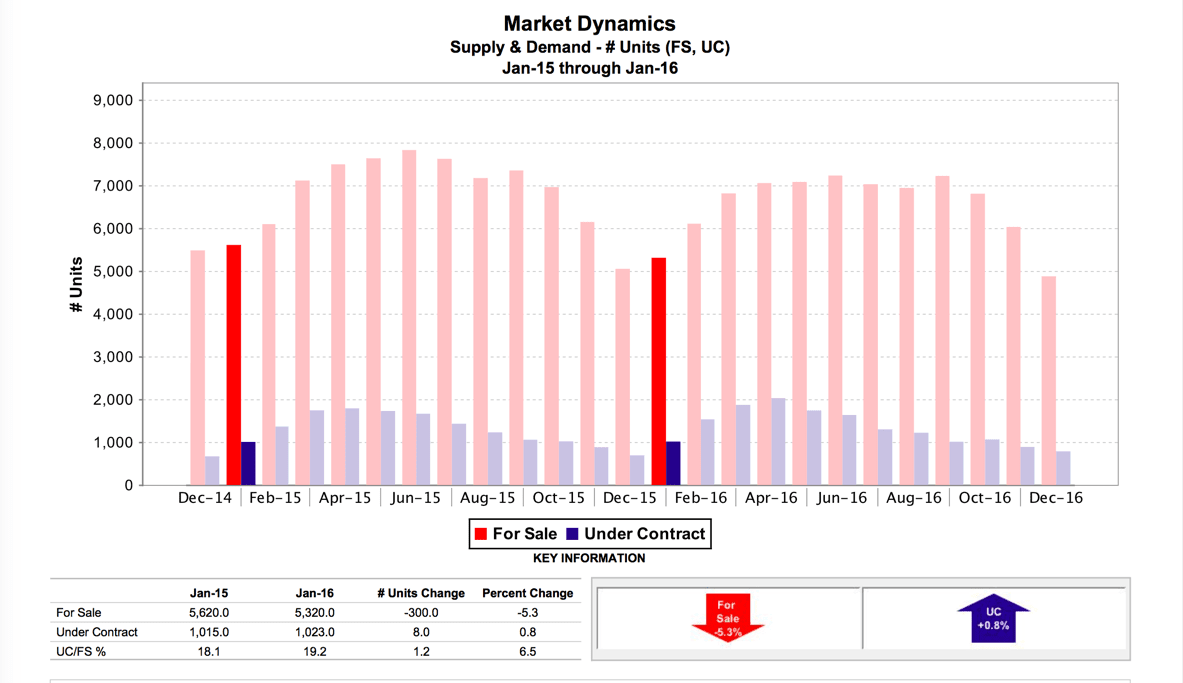Click the 5,620.0 table cell
Screen dimensions: 1183x683
(x=209, y=613)
